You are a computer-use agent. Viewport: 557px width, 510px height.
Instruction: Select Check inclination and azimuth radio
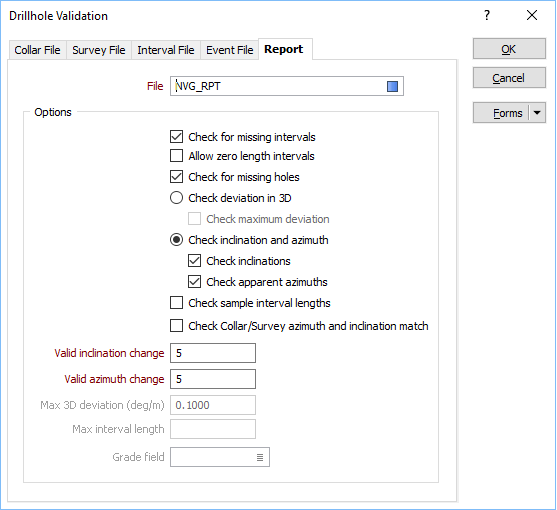point(177,240)
